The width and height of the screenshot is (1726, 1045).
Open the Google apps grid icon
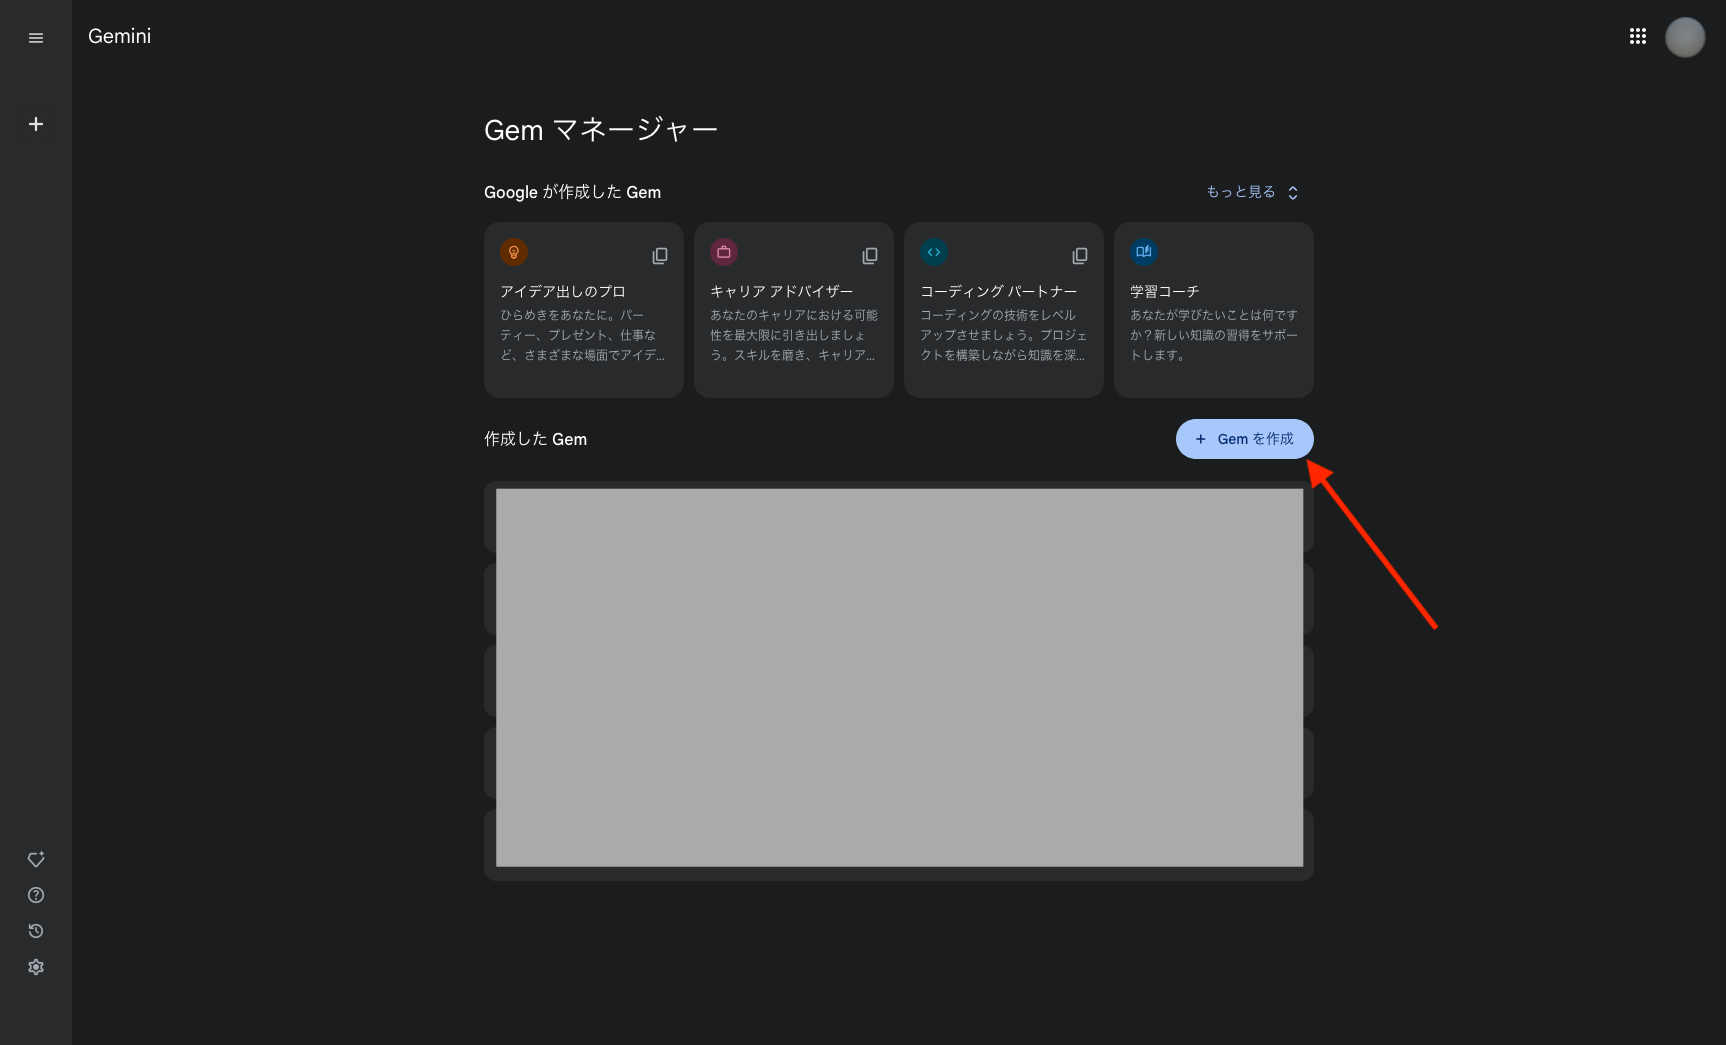(x=1638, y=35)
